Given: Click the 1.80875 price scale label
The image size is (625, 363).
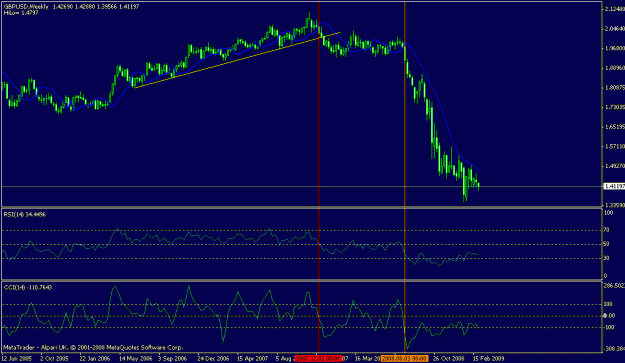Looking at the screenshot, I should [615, 87].
